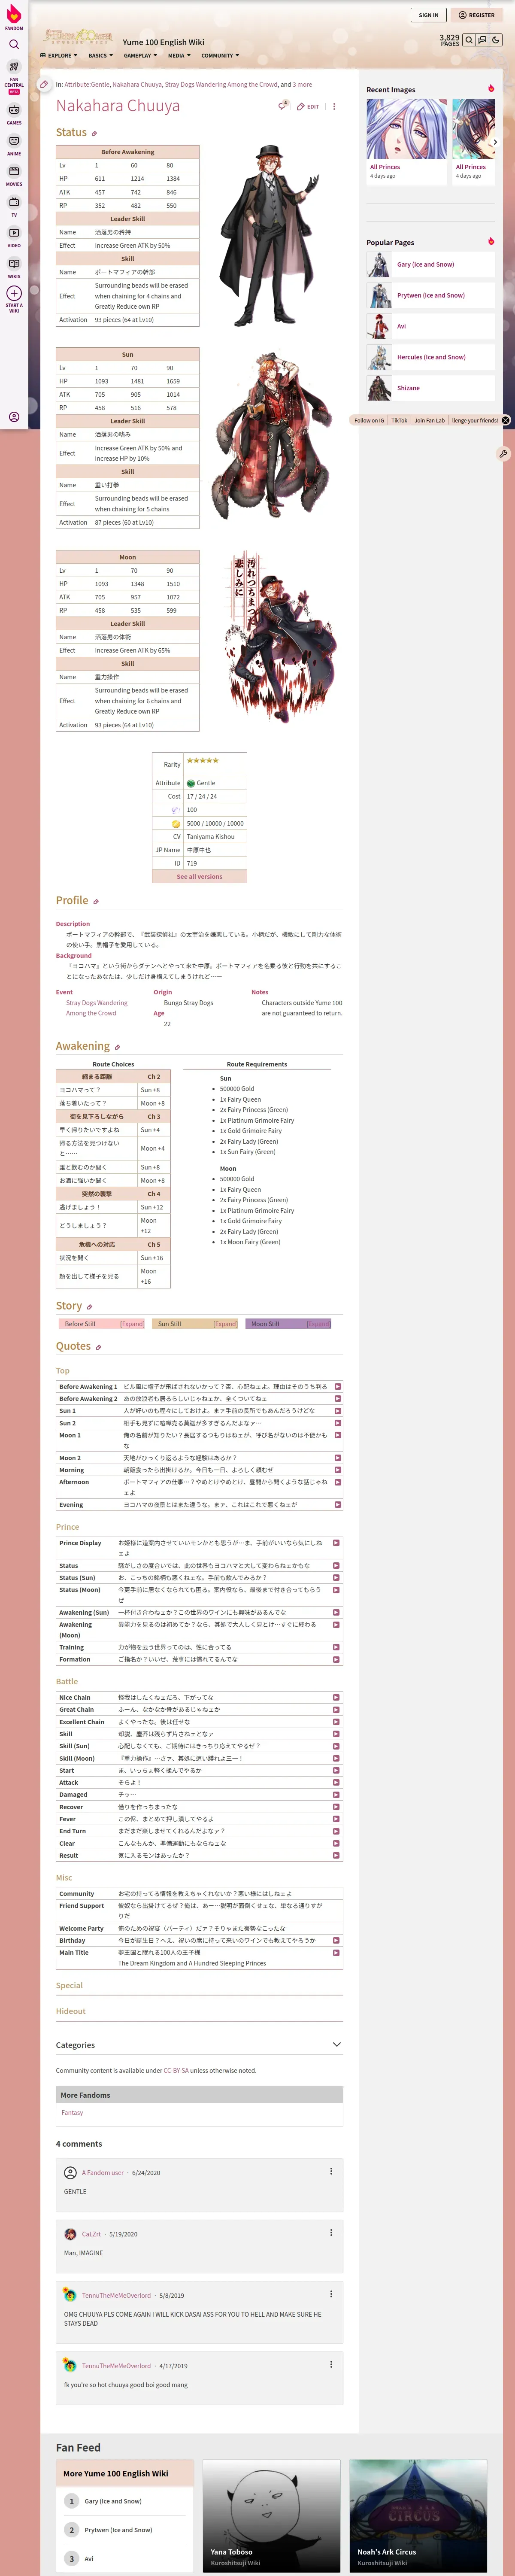
Task: Click the Sign In button
Action: coord(429,15)
